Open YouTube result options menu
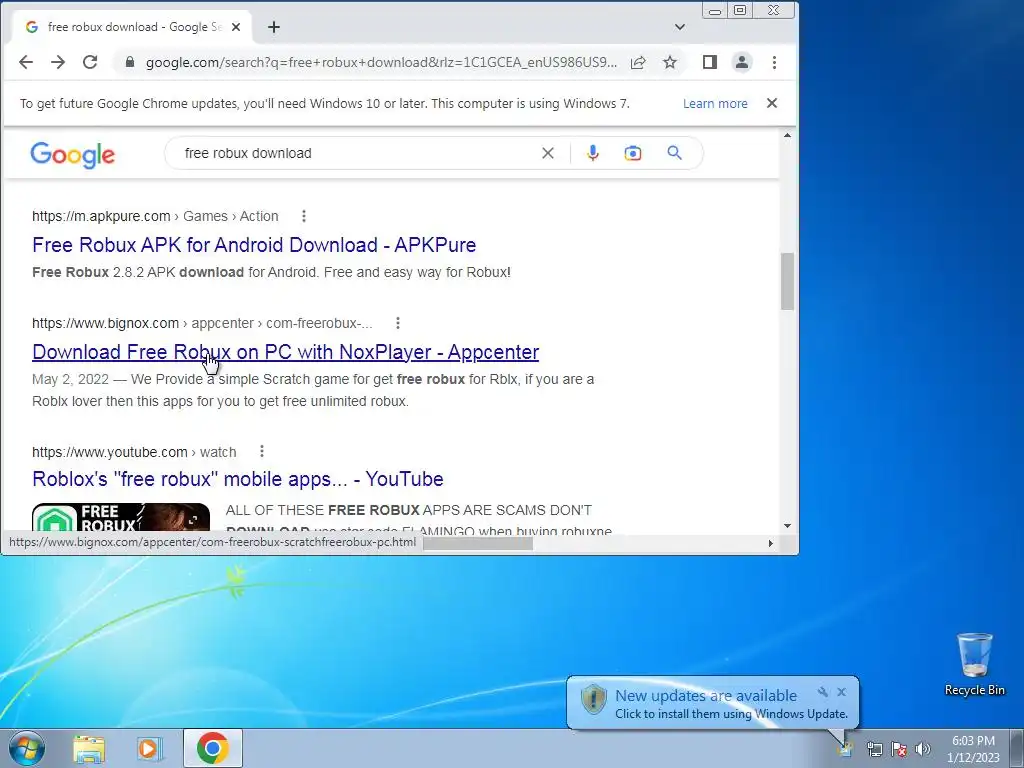This screenshot has width=1024, height=768. pos(262,451)
